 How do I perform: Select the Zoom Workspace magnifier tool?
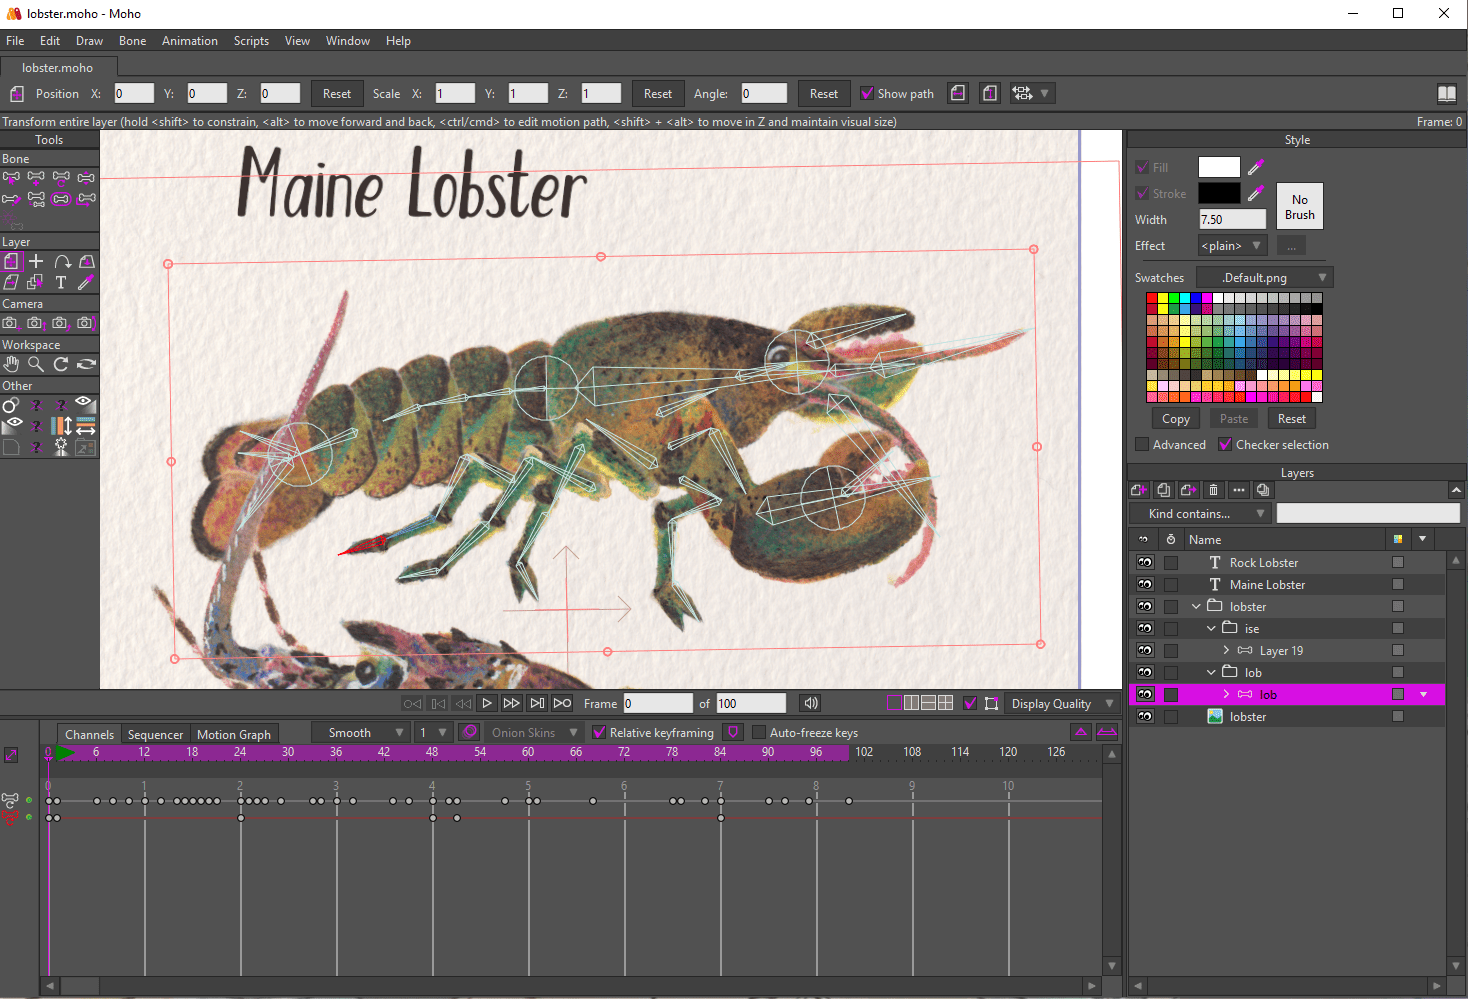click(x=36, y=364)
